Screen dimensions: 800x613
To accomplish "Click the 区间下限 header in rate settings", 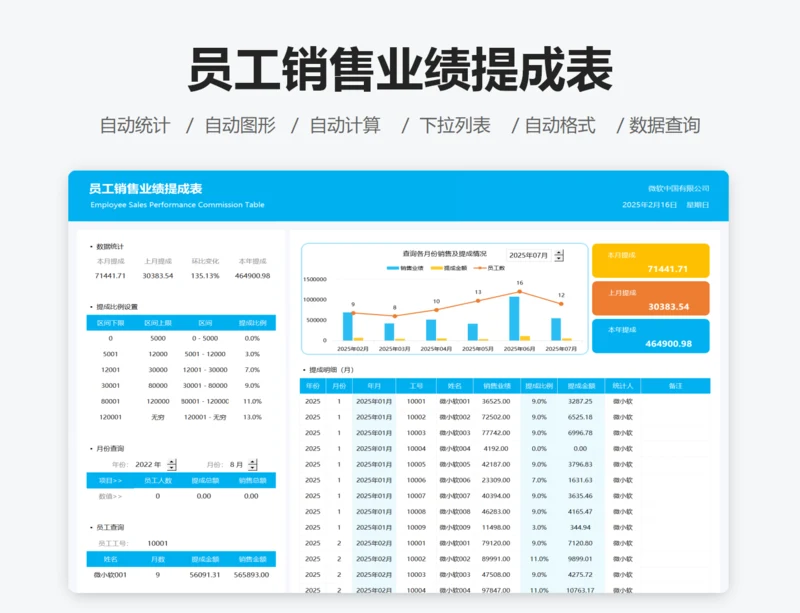I will 111,323.
